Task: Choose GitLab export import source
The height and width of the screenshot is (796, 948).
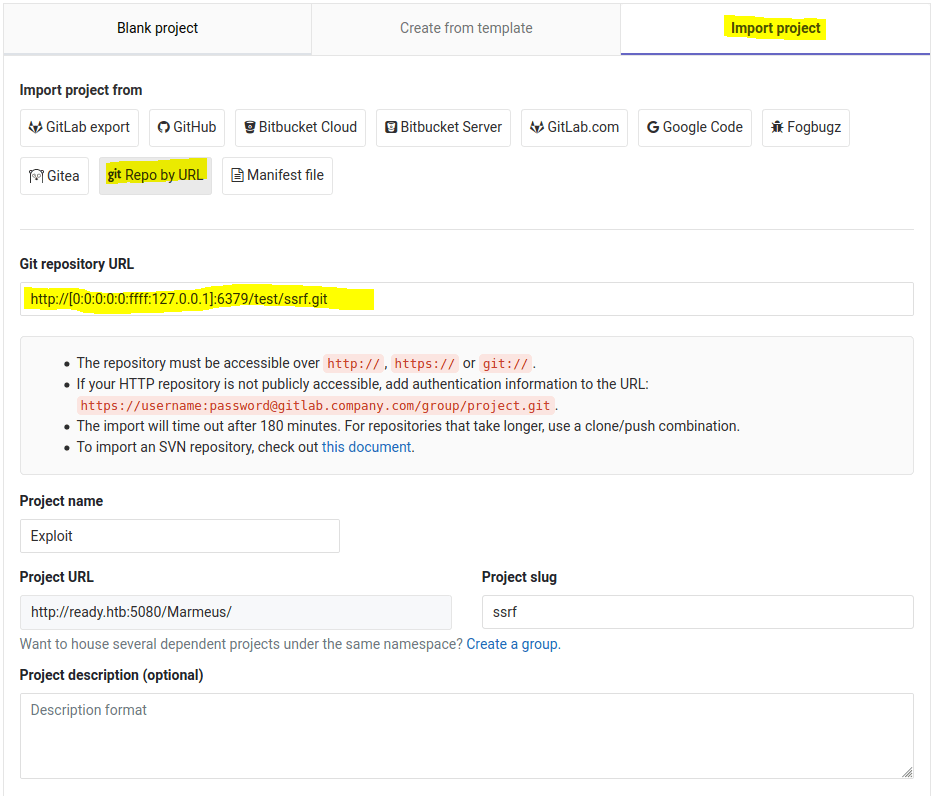Action: point(79,128)
